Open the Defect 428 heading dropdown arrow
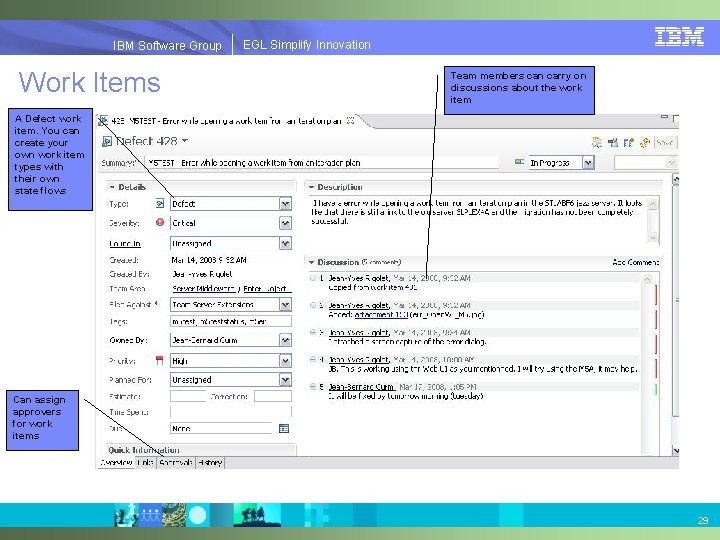The width and height of the screenshot is (720, 540). coord(185,141)
